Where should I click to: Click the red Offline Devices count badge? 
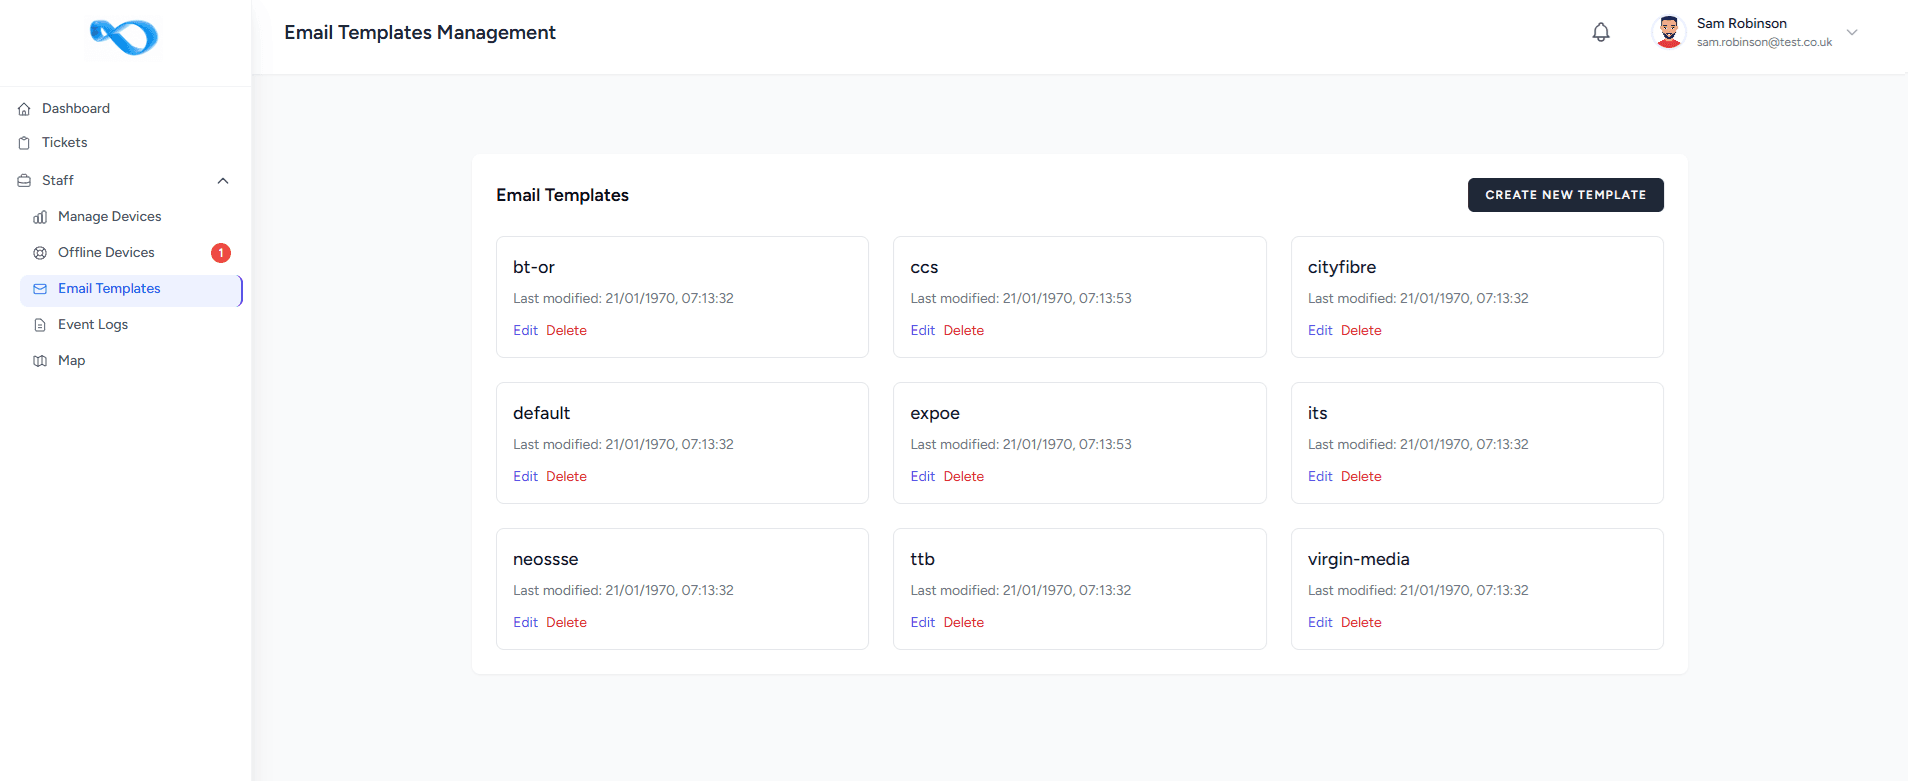(x=221, y=253)
